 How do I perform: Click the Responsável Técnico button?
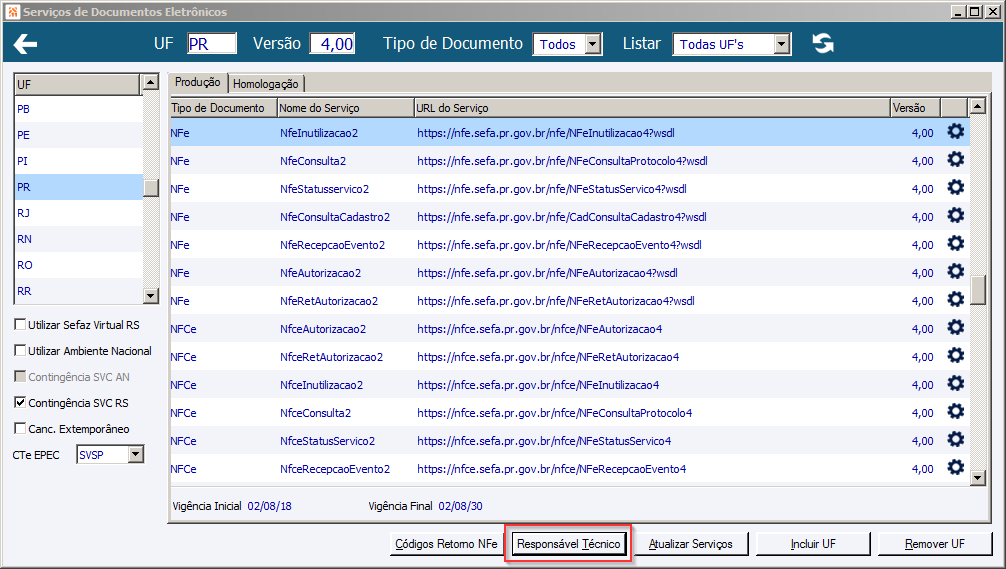tap(568, 544)
